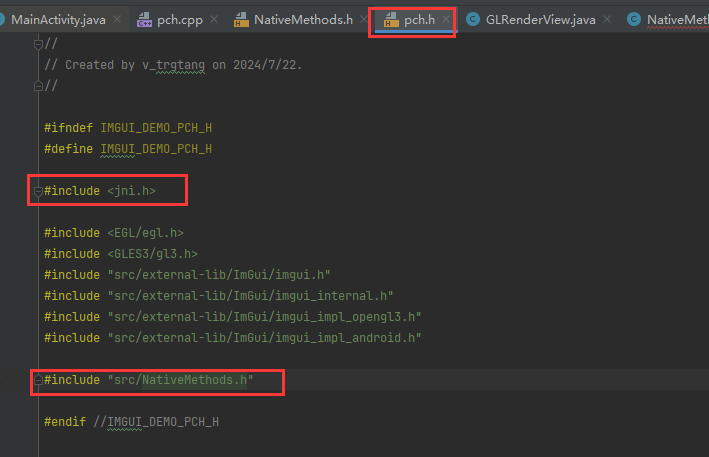Screen dimensions: 709x457
Task: Close the GLRenderView.java tab
Action: coord(609,20)
